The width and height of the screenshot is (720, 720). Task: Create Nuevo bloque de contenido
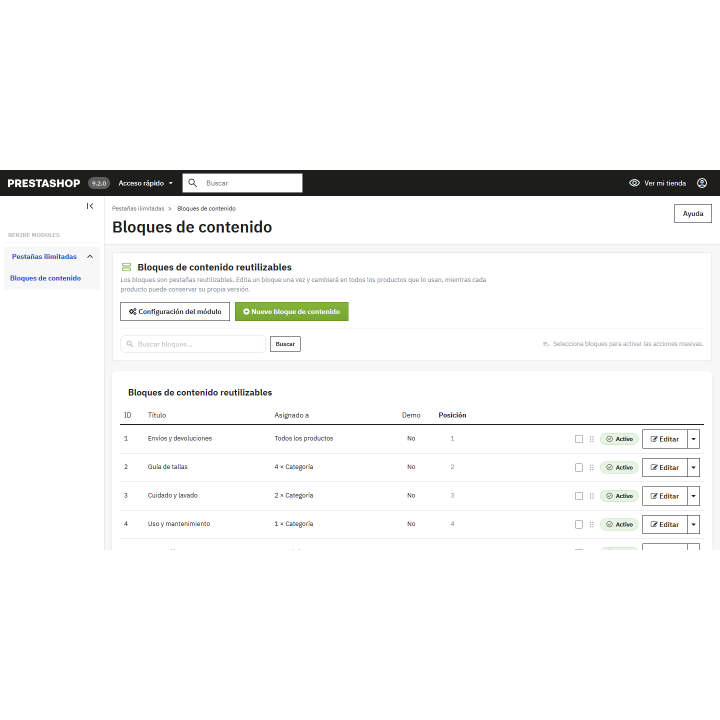[x=292, y=311]
